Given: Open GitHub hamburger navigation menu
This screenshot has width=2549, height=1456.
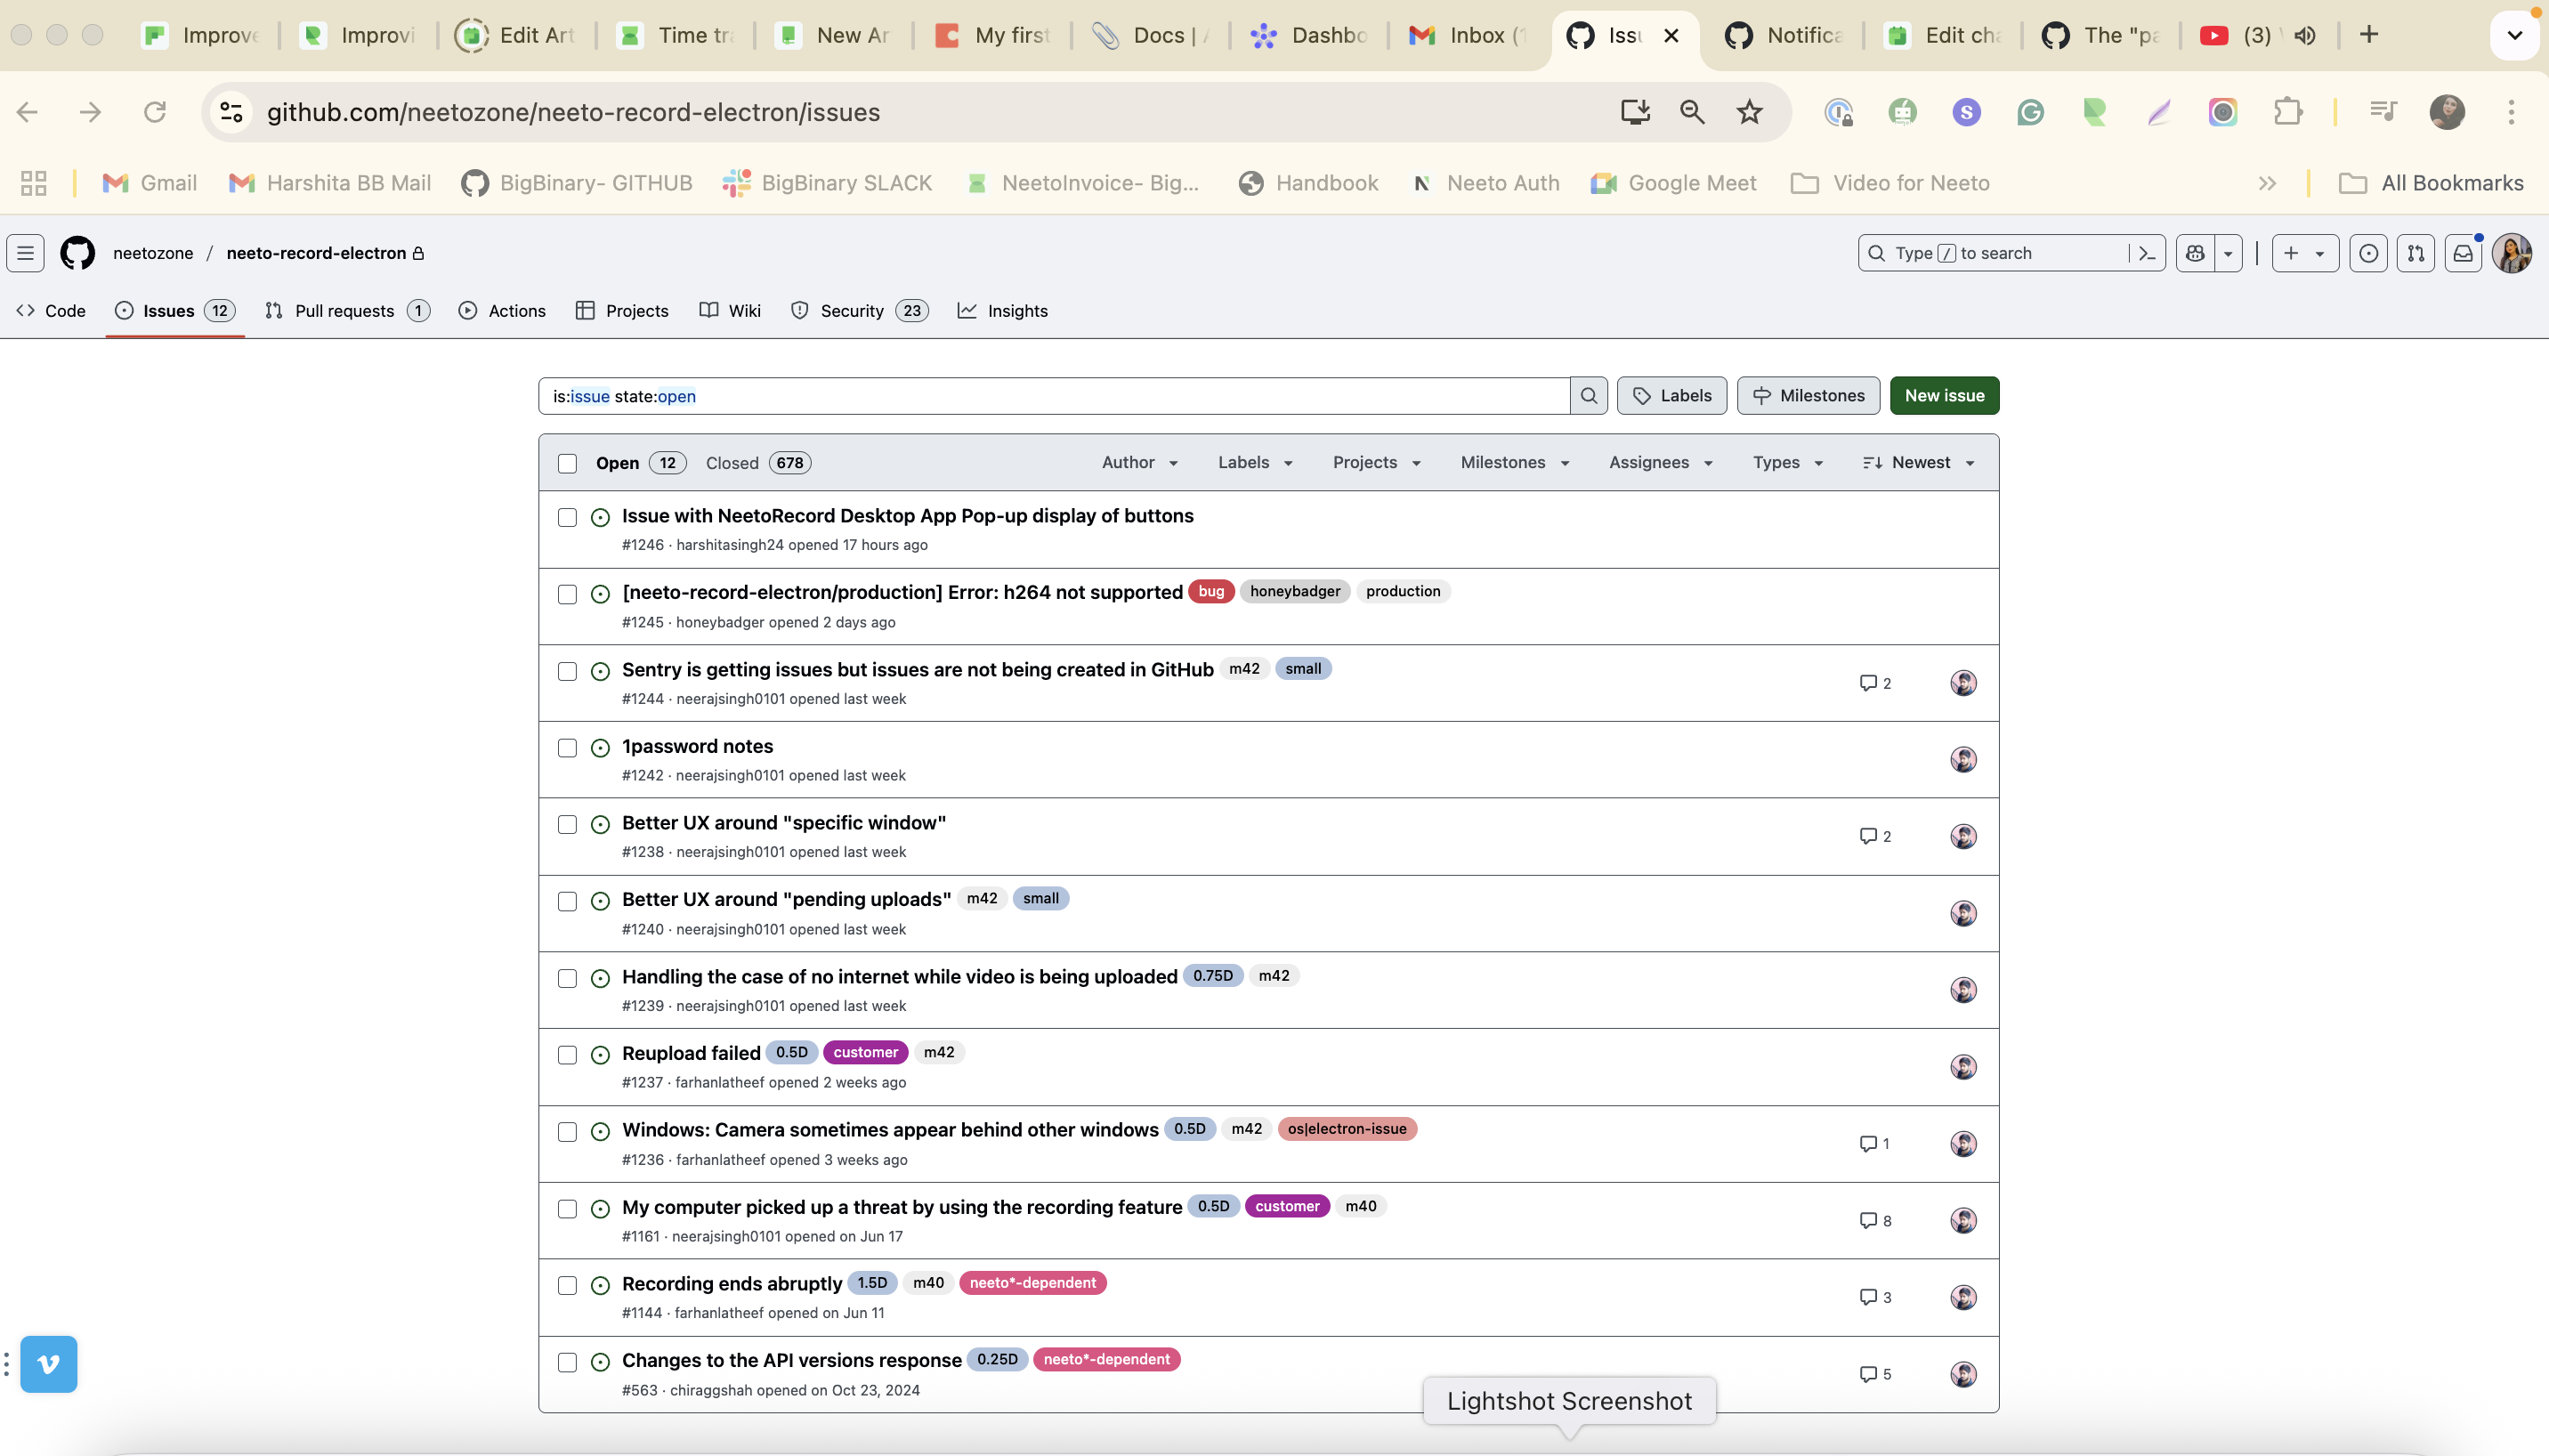Looking at the screenshot, I should (25, 253).
